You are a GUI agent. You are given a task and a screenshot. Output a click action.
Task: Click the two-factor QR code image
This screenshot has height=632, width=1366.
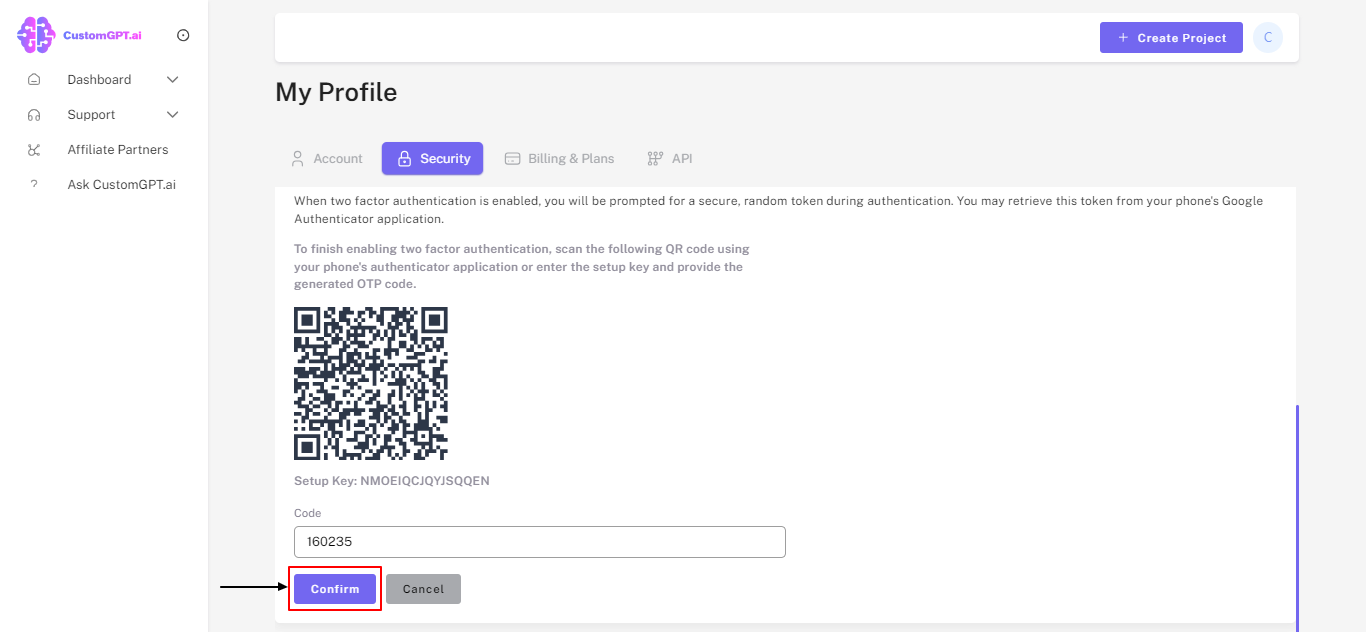tap(371, 383)
